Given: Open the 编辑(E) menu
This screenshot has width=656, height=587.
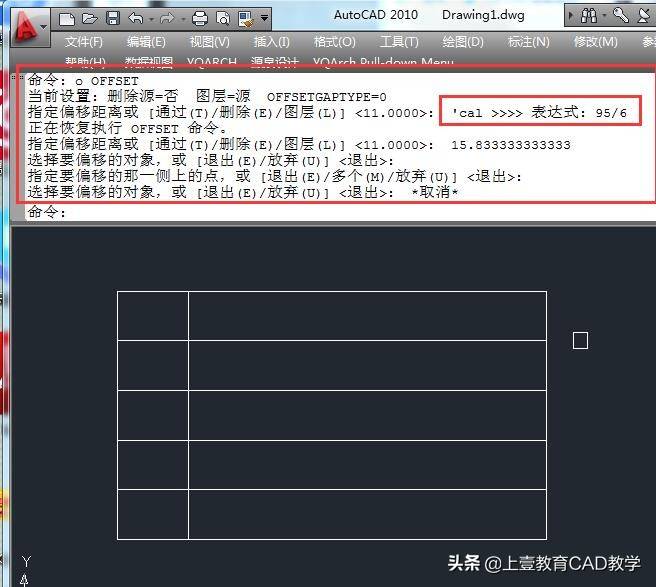Looking at the screenshot, I should (146, 42).
